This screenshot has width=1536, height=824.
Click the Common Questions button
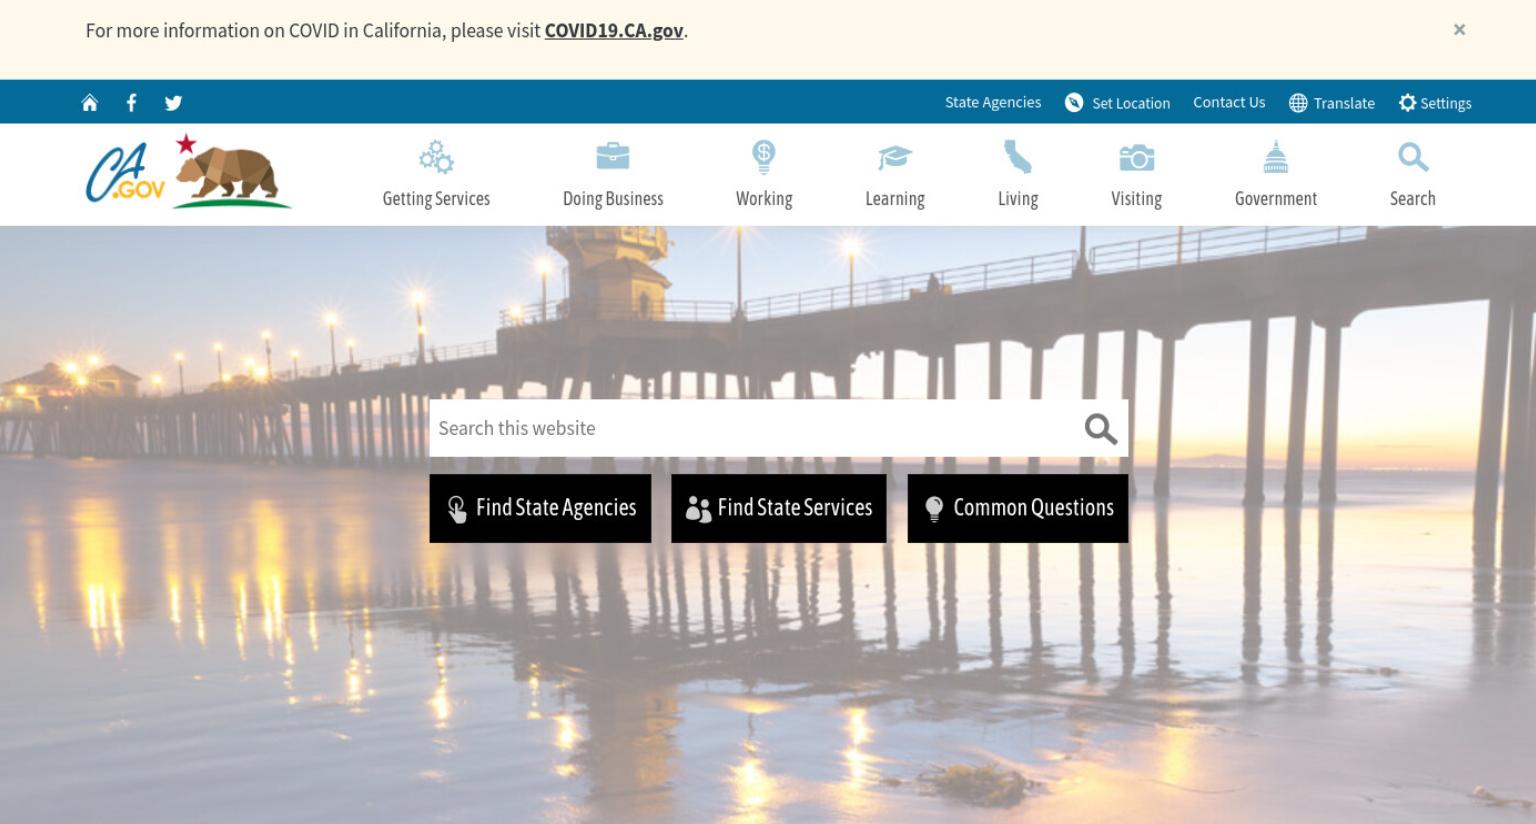click(x=1018, y=508)
